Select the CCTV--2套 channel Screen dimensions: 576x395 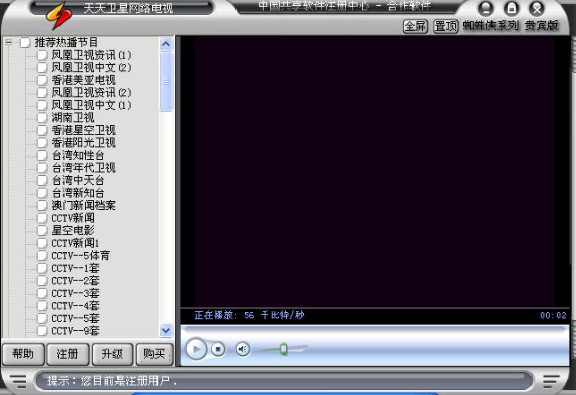(x=75, y=281)
